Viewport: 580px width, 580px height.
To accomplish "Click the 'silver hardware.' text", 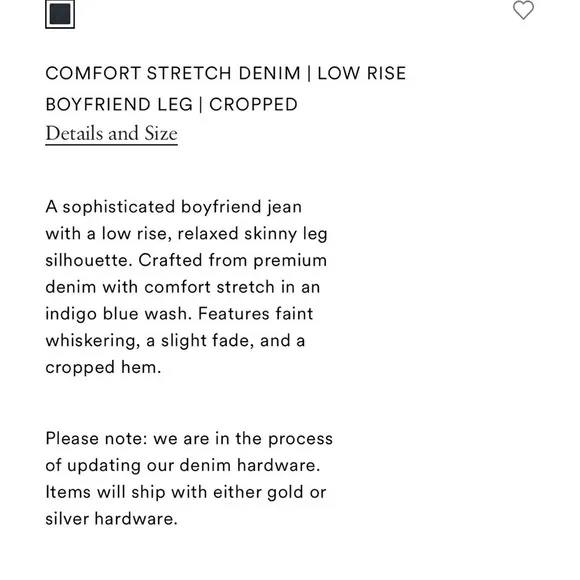I will (x=111, y=519).
